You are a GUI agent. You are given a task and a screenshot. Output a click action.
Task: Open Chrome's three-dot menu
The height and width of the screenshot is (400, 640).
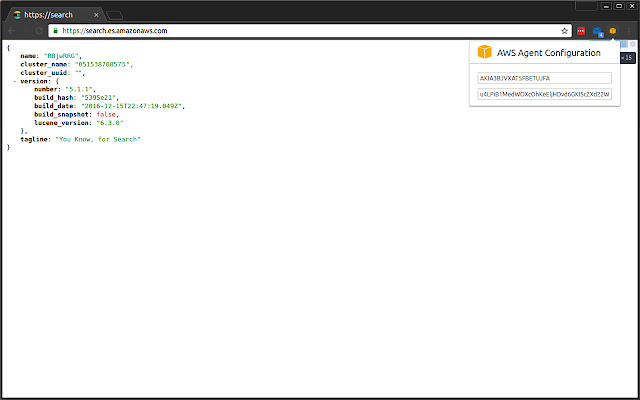[x=629, y=31]
